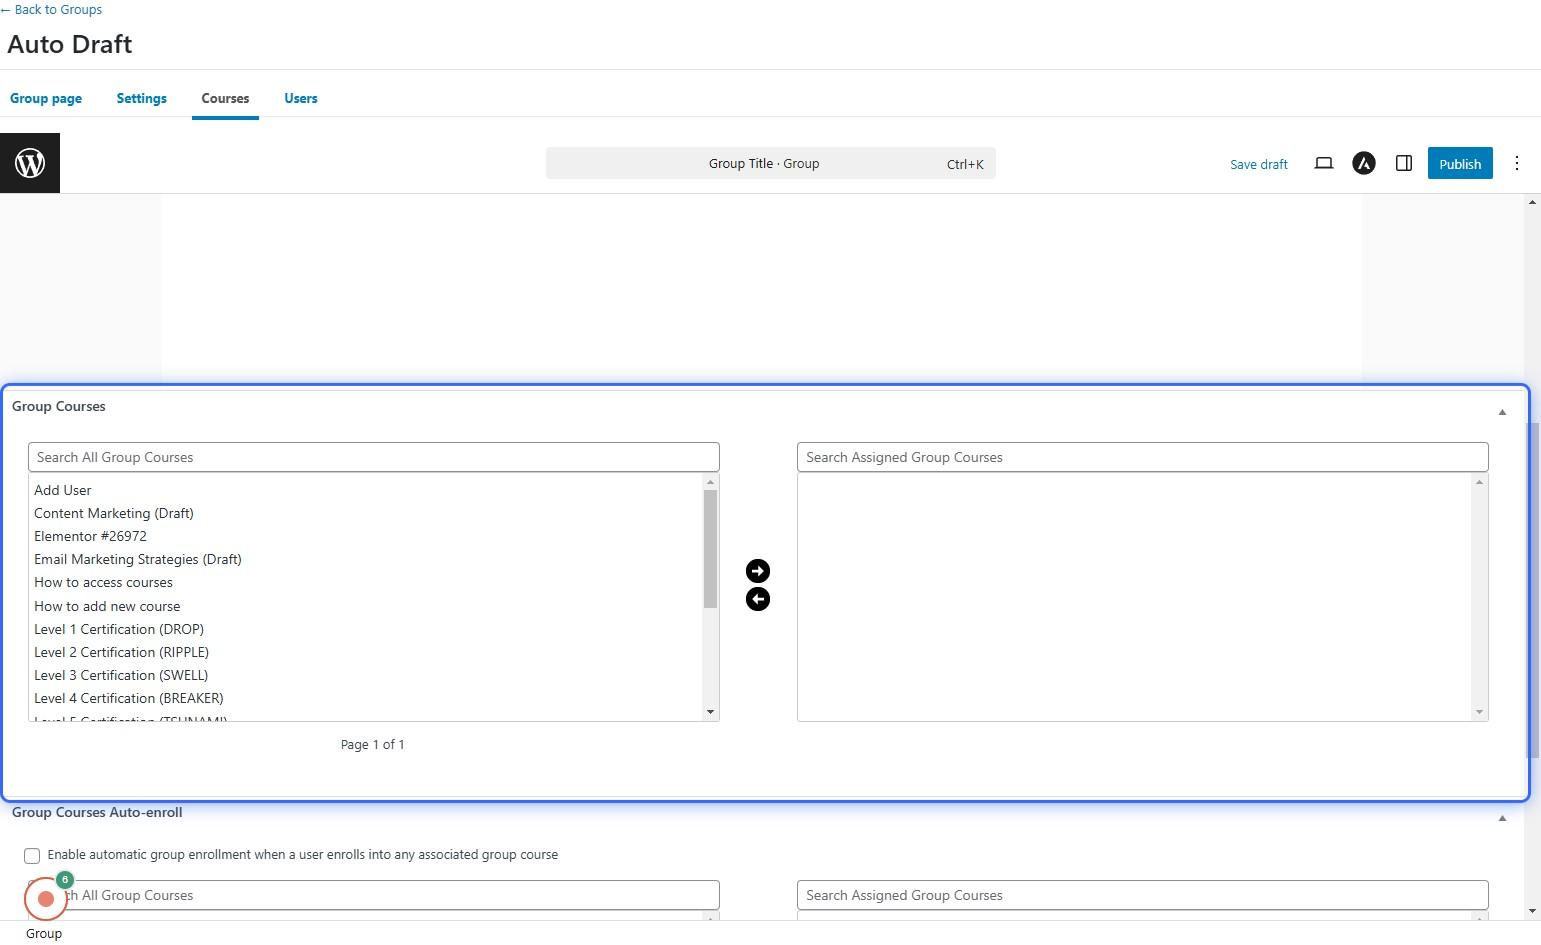
Task: Click the left arrow to unassign course
Action: 758,599
